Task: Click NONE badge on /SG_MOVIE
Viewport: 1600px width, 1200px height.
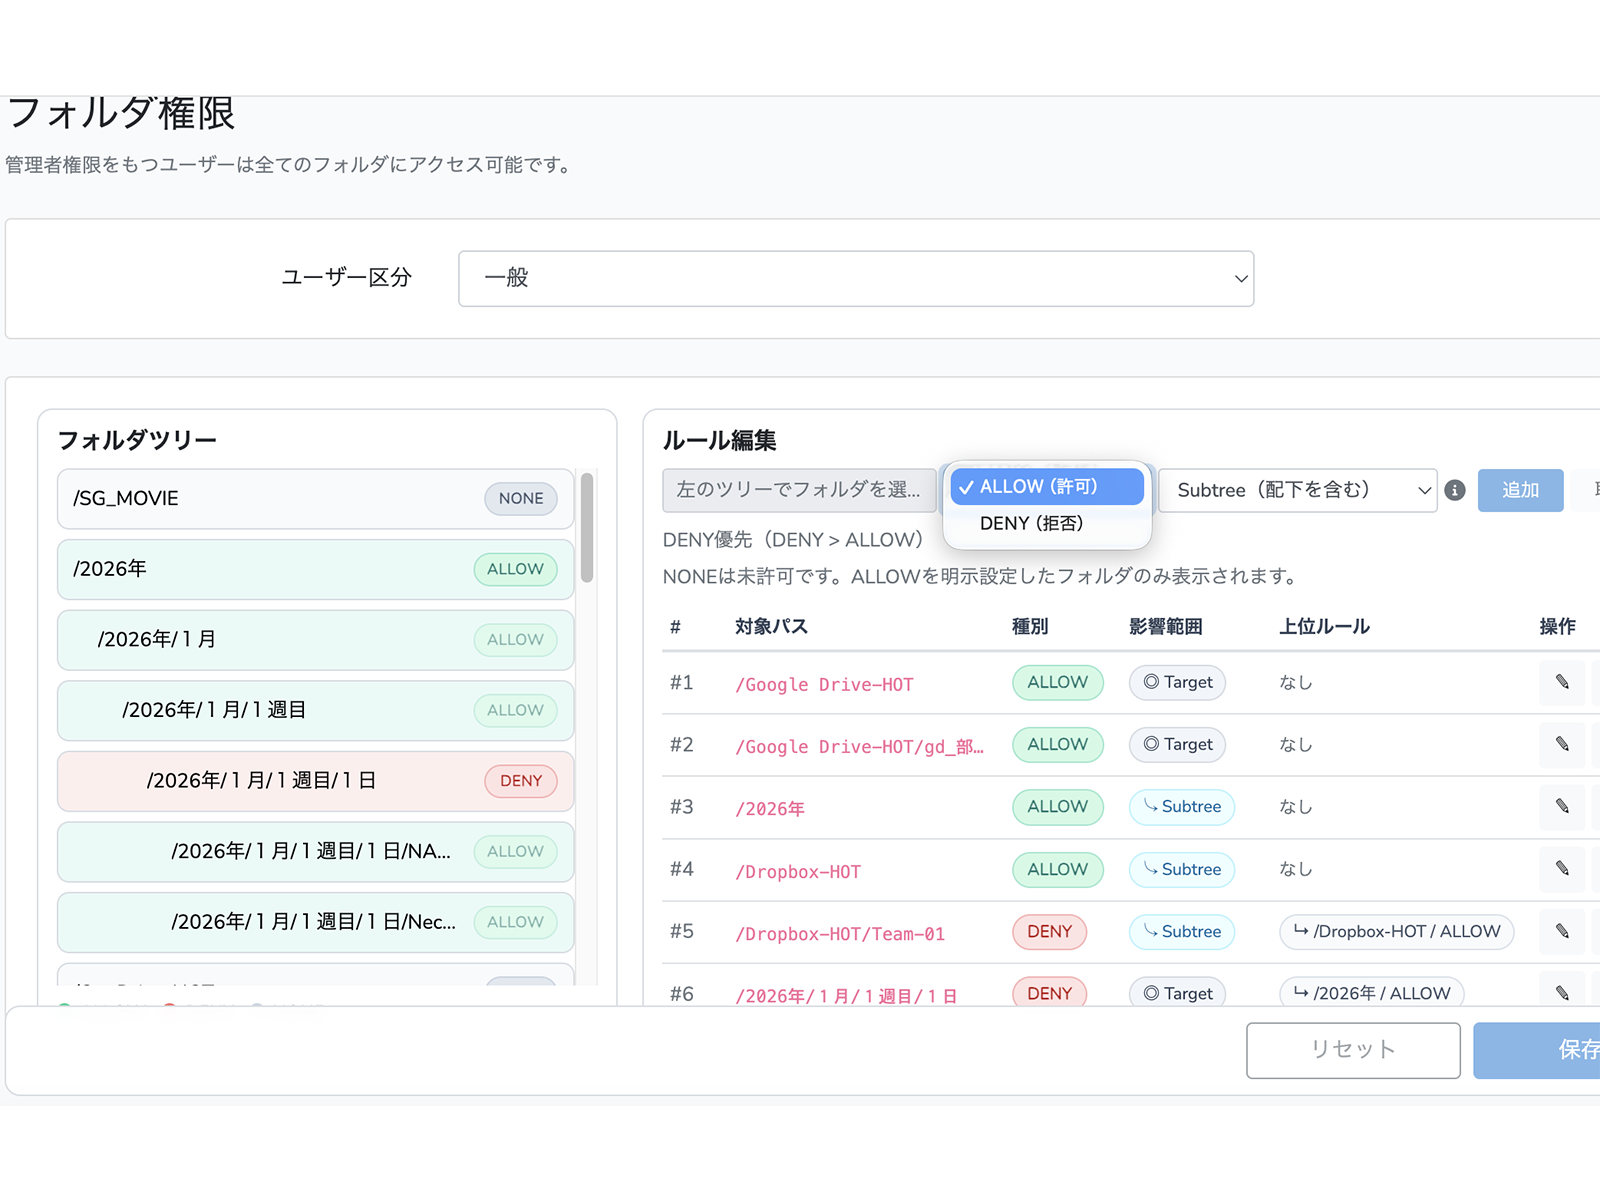Action: coord(521,499)
